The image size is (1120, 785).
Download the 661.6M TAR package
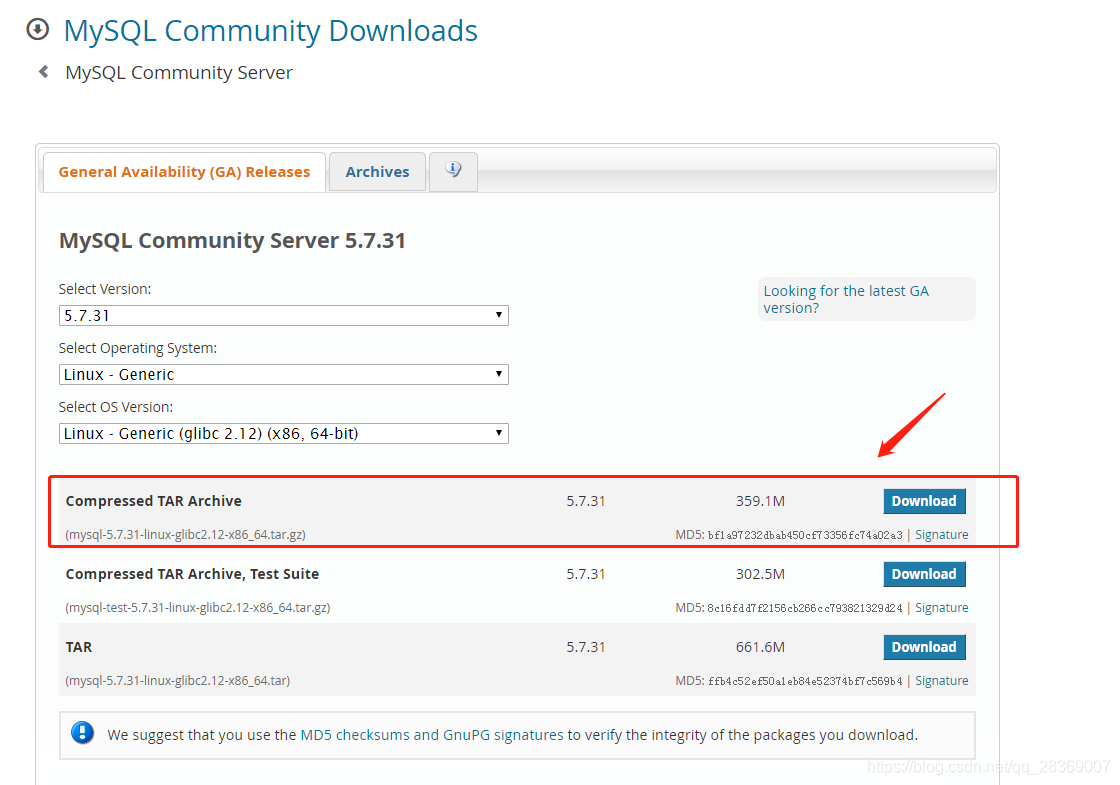click(x=924, y=647)
